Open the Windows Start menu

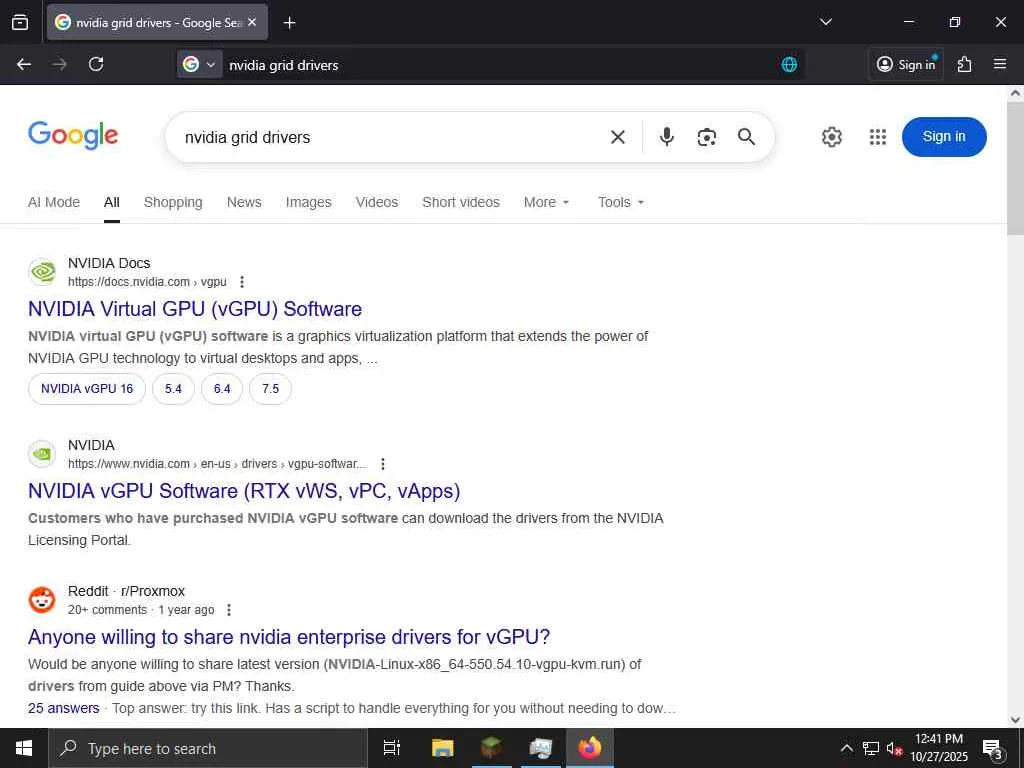[x=24, y=748]
